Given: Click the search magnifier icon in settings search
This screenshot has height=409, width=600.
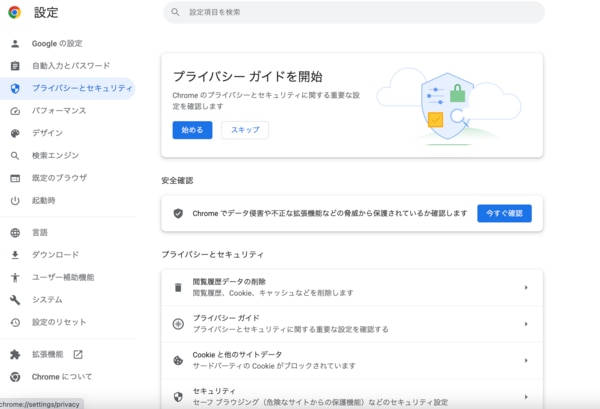Looking at the screenshot, I should [x=175, y=12].
